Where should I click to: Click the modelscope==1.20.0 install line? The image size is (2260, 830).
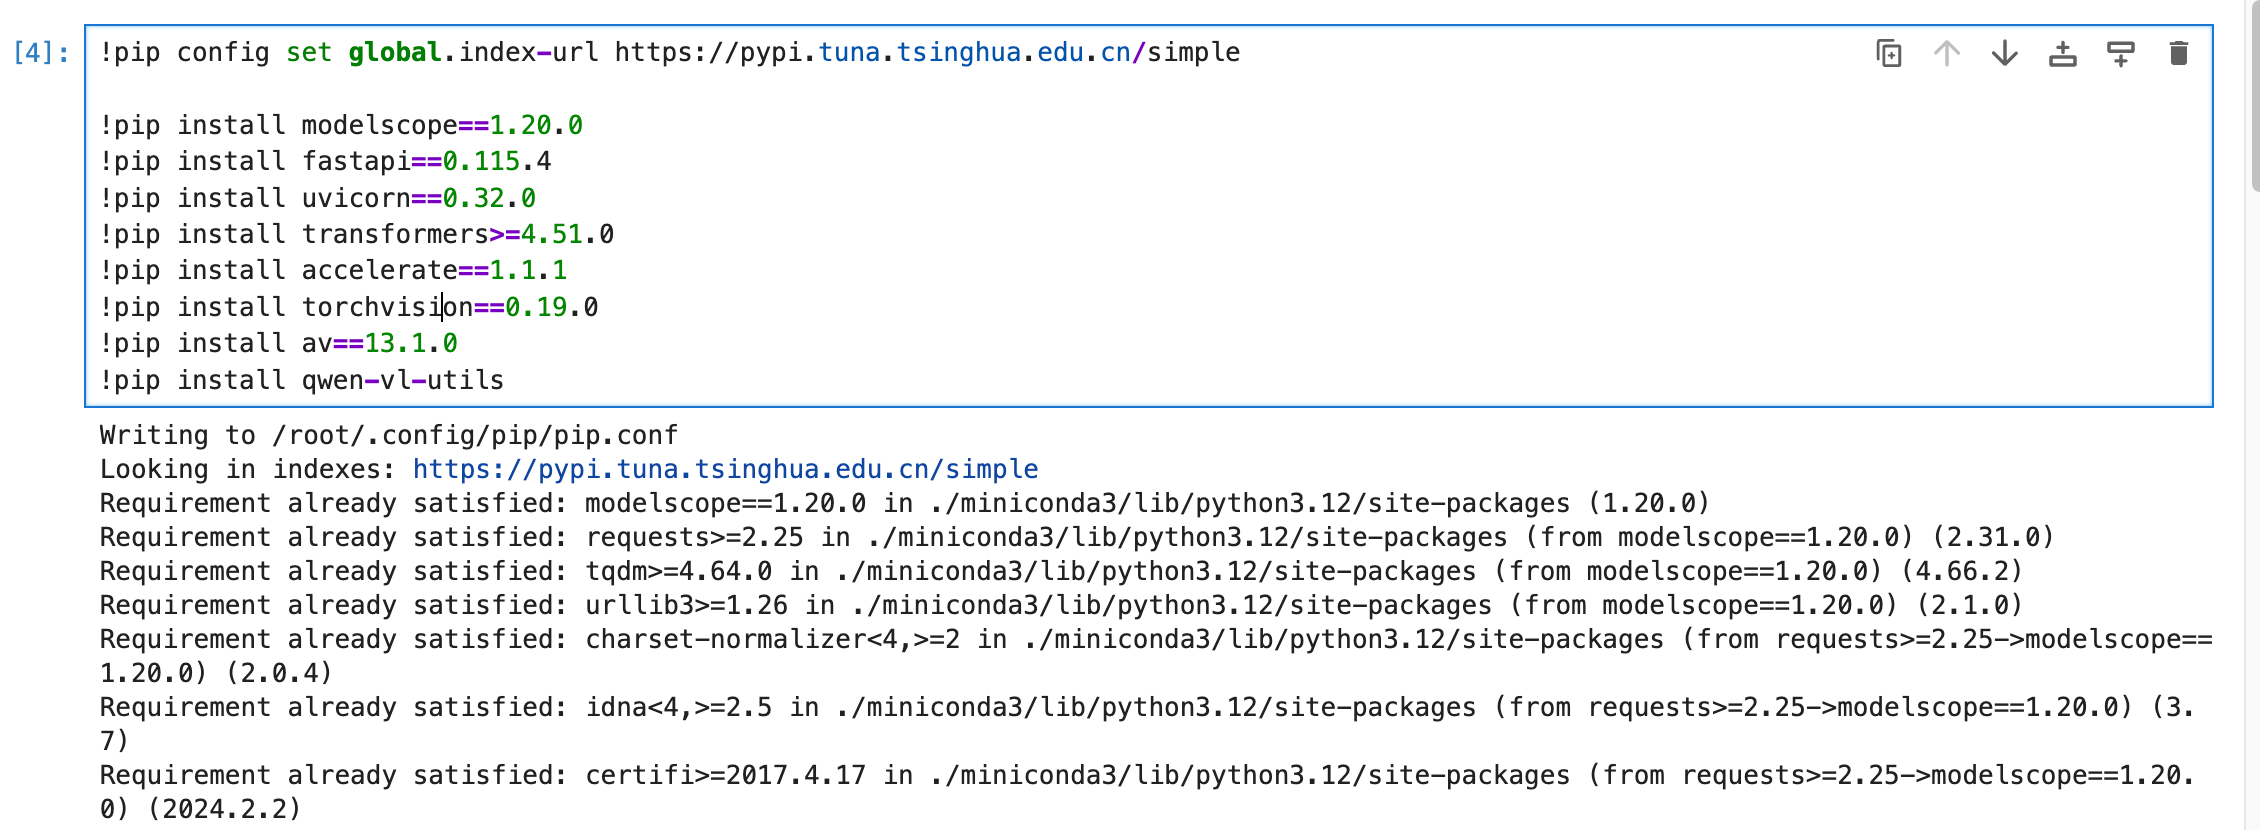click(x=341, y=126)
